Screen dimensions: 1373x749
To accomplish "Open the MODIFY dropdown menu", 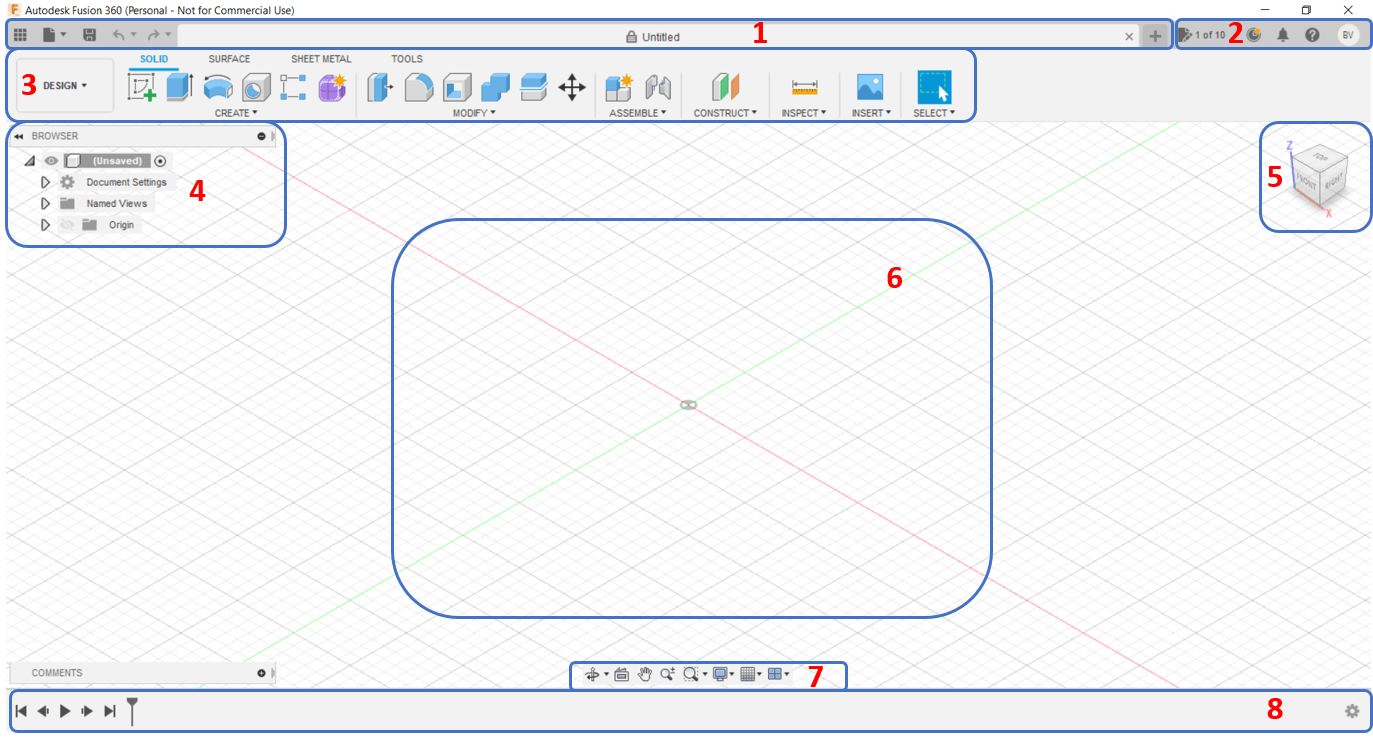I will point(474,113).
